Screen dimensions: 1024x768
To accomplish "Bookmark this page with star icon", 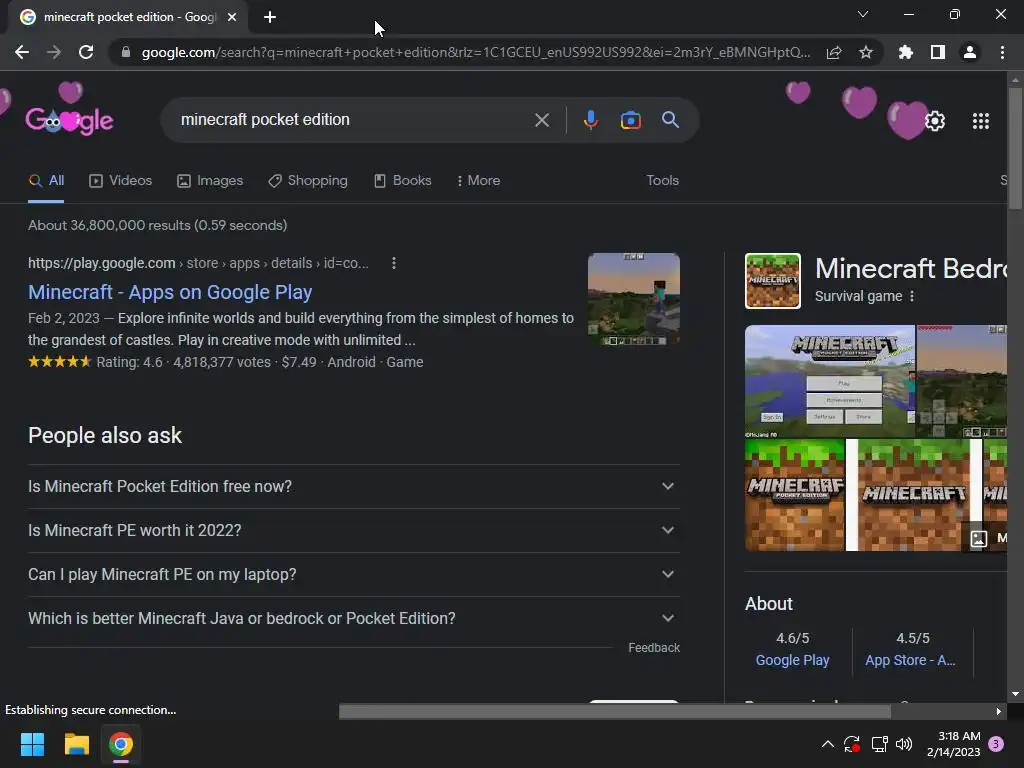I will [866, 52].
